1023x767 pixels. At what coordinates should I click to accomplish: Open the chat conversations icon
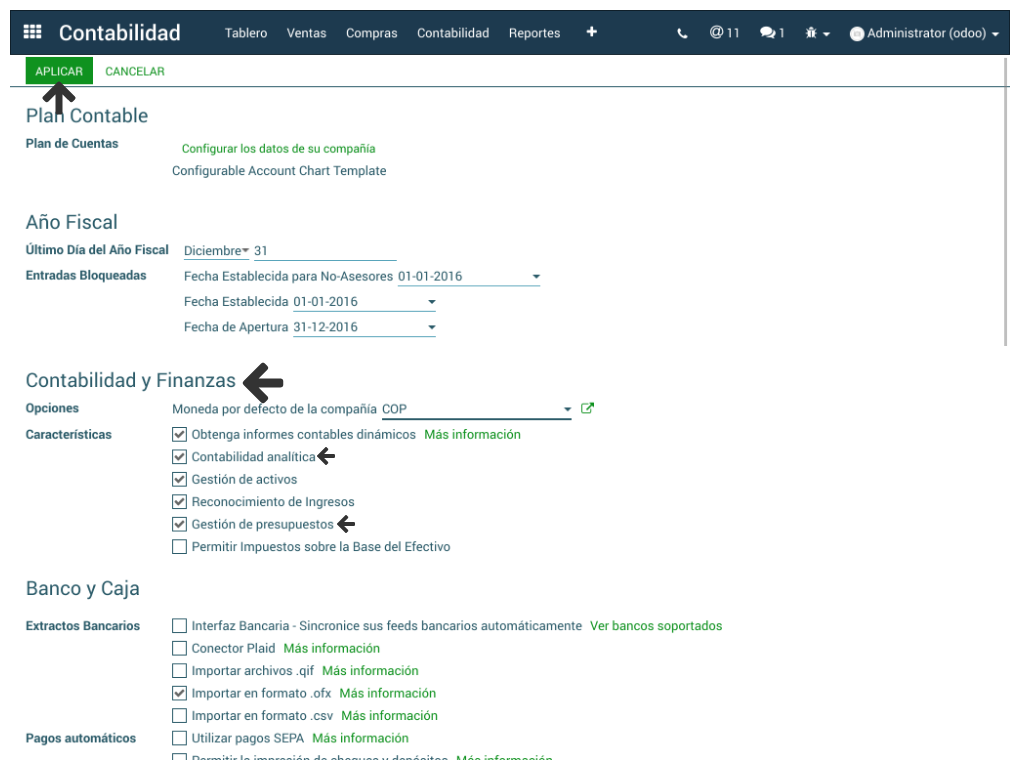click(771, 33)
